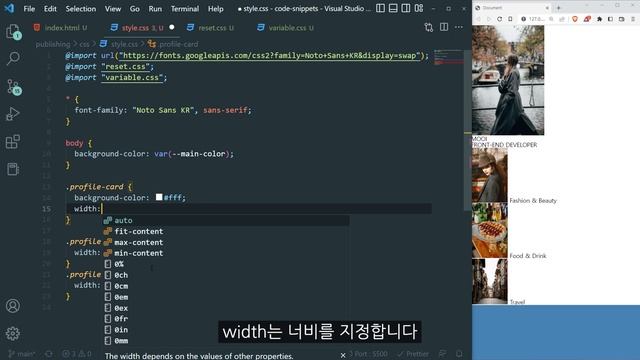The height and width of the screenshot is (360, 640).
Task: Click Port 5500 Live Server status
Action: (x=368, y=354)
